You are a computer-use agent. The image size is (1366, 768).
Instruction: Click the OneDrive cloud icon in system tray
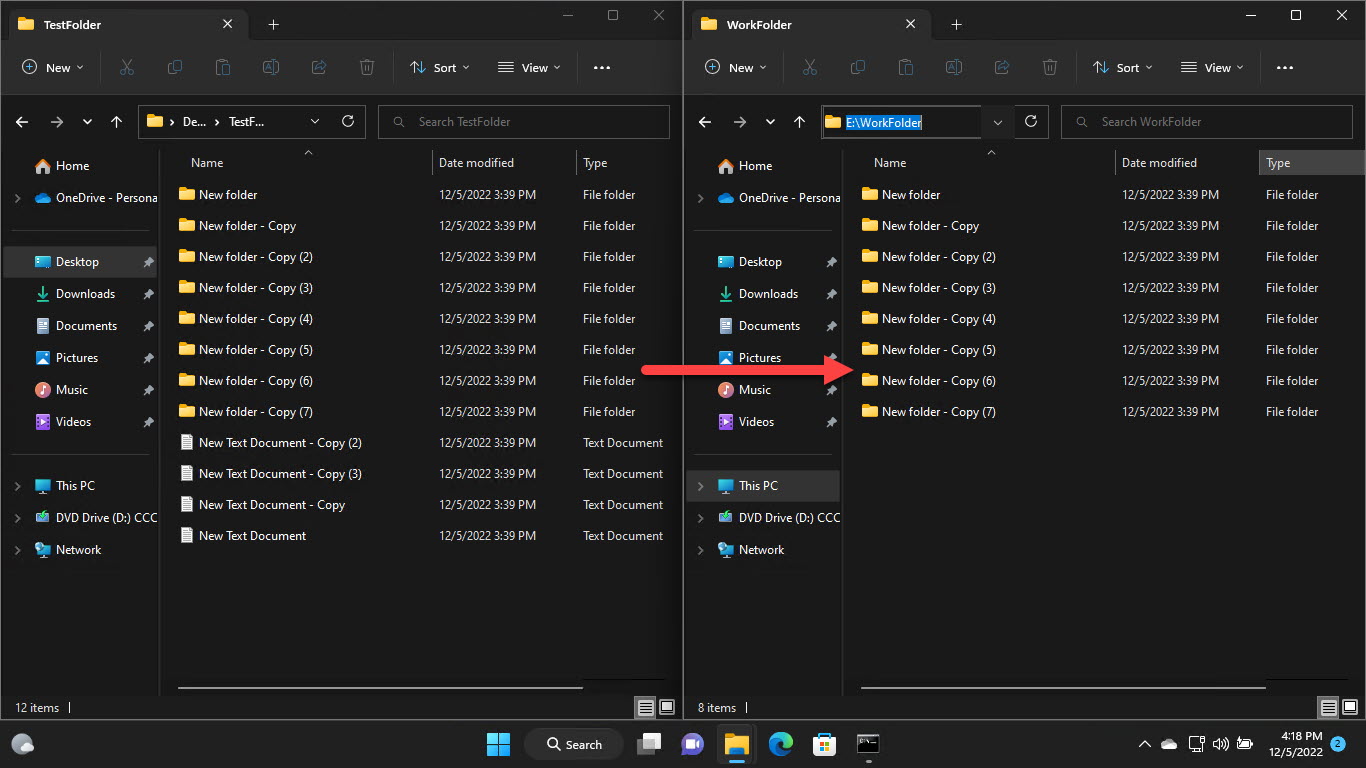click(1168, 744)
